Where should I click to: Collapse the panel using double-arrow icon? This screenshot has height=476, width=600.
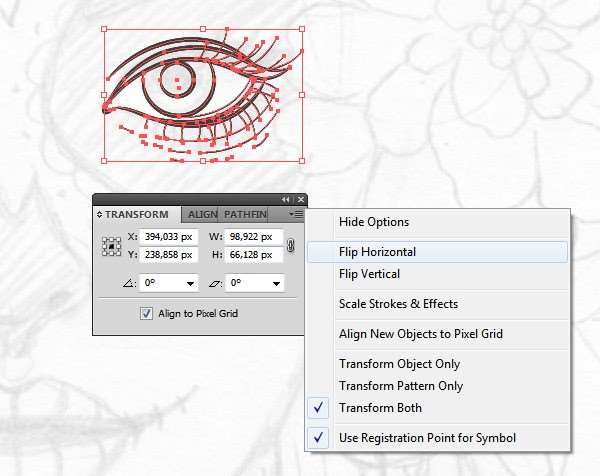pyautogui.click(x=286, y=200)
